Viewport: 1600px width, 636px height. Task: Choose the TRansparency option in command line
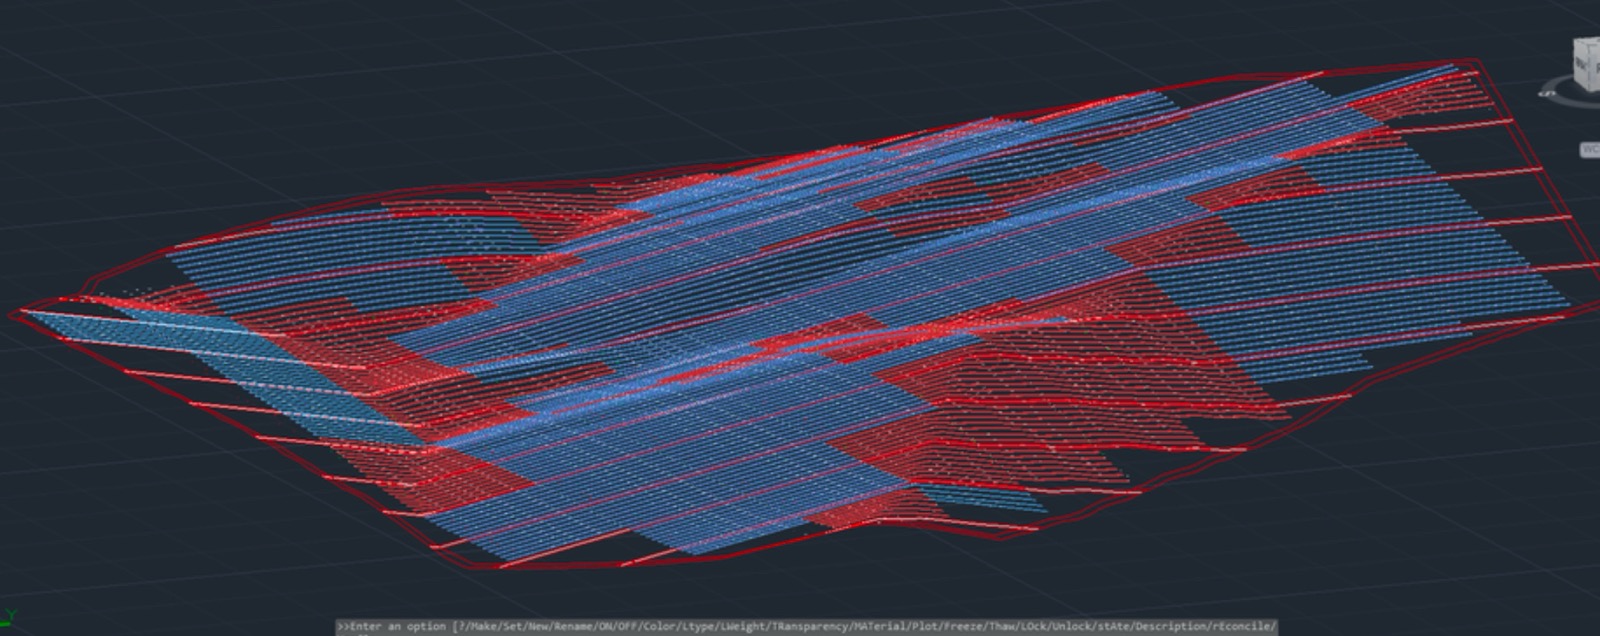click(x=809, y=626)
